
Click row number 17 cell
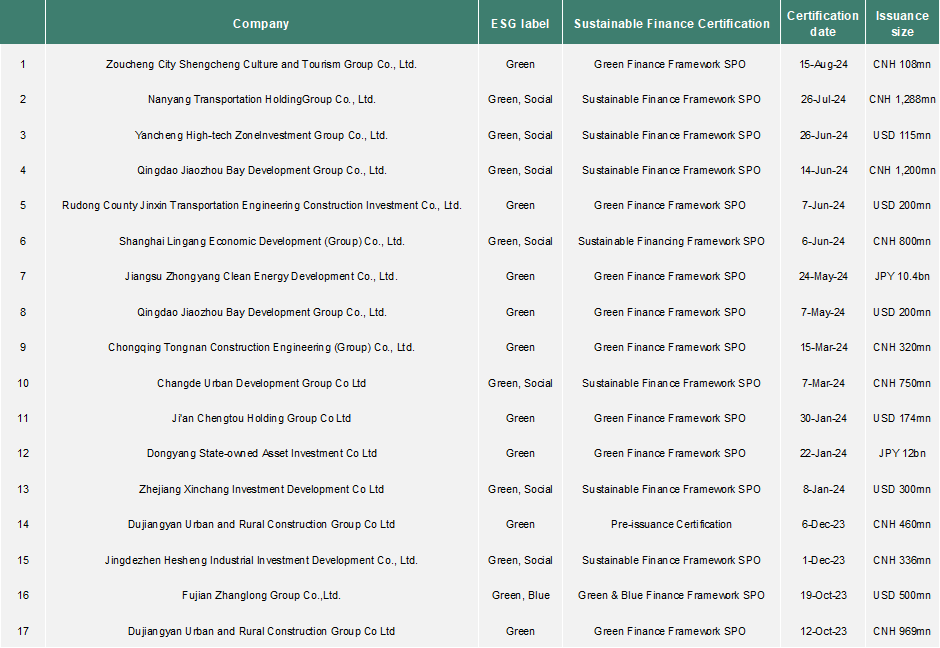point(23,631)
